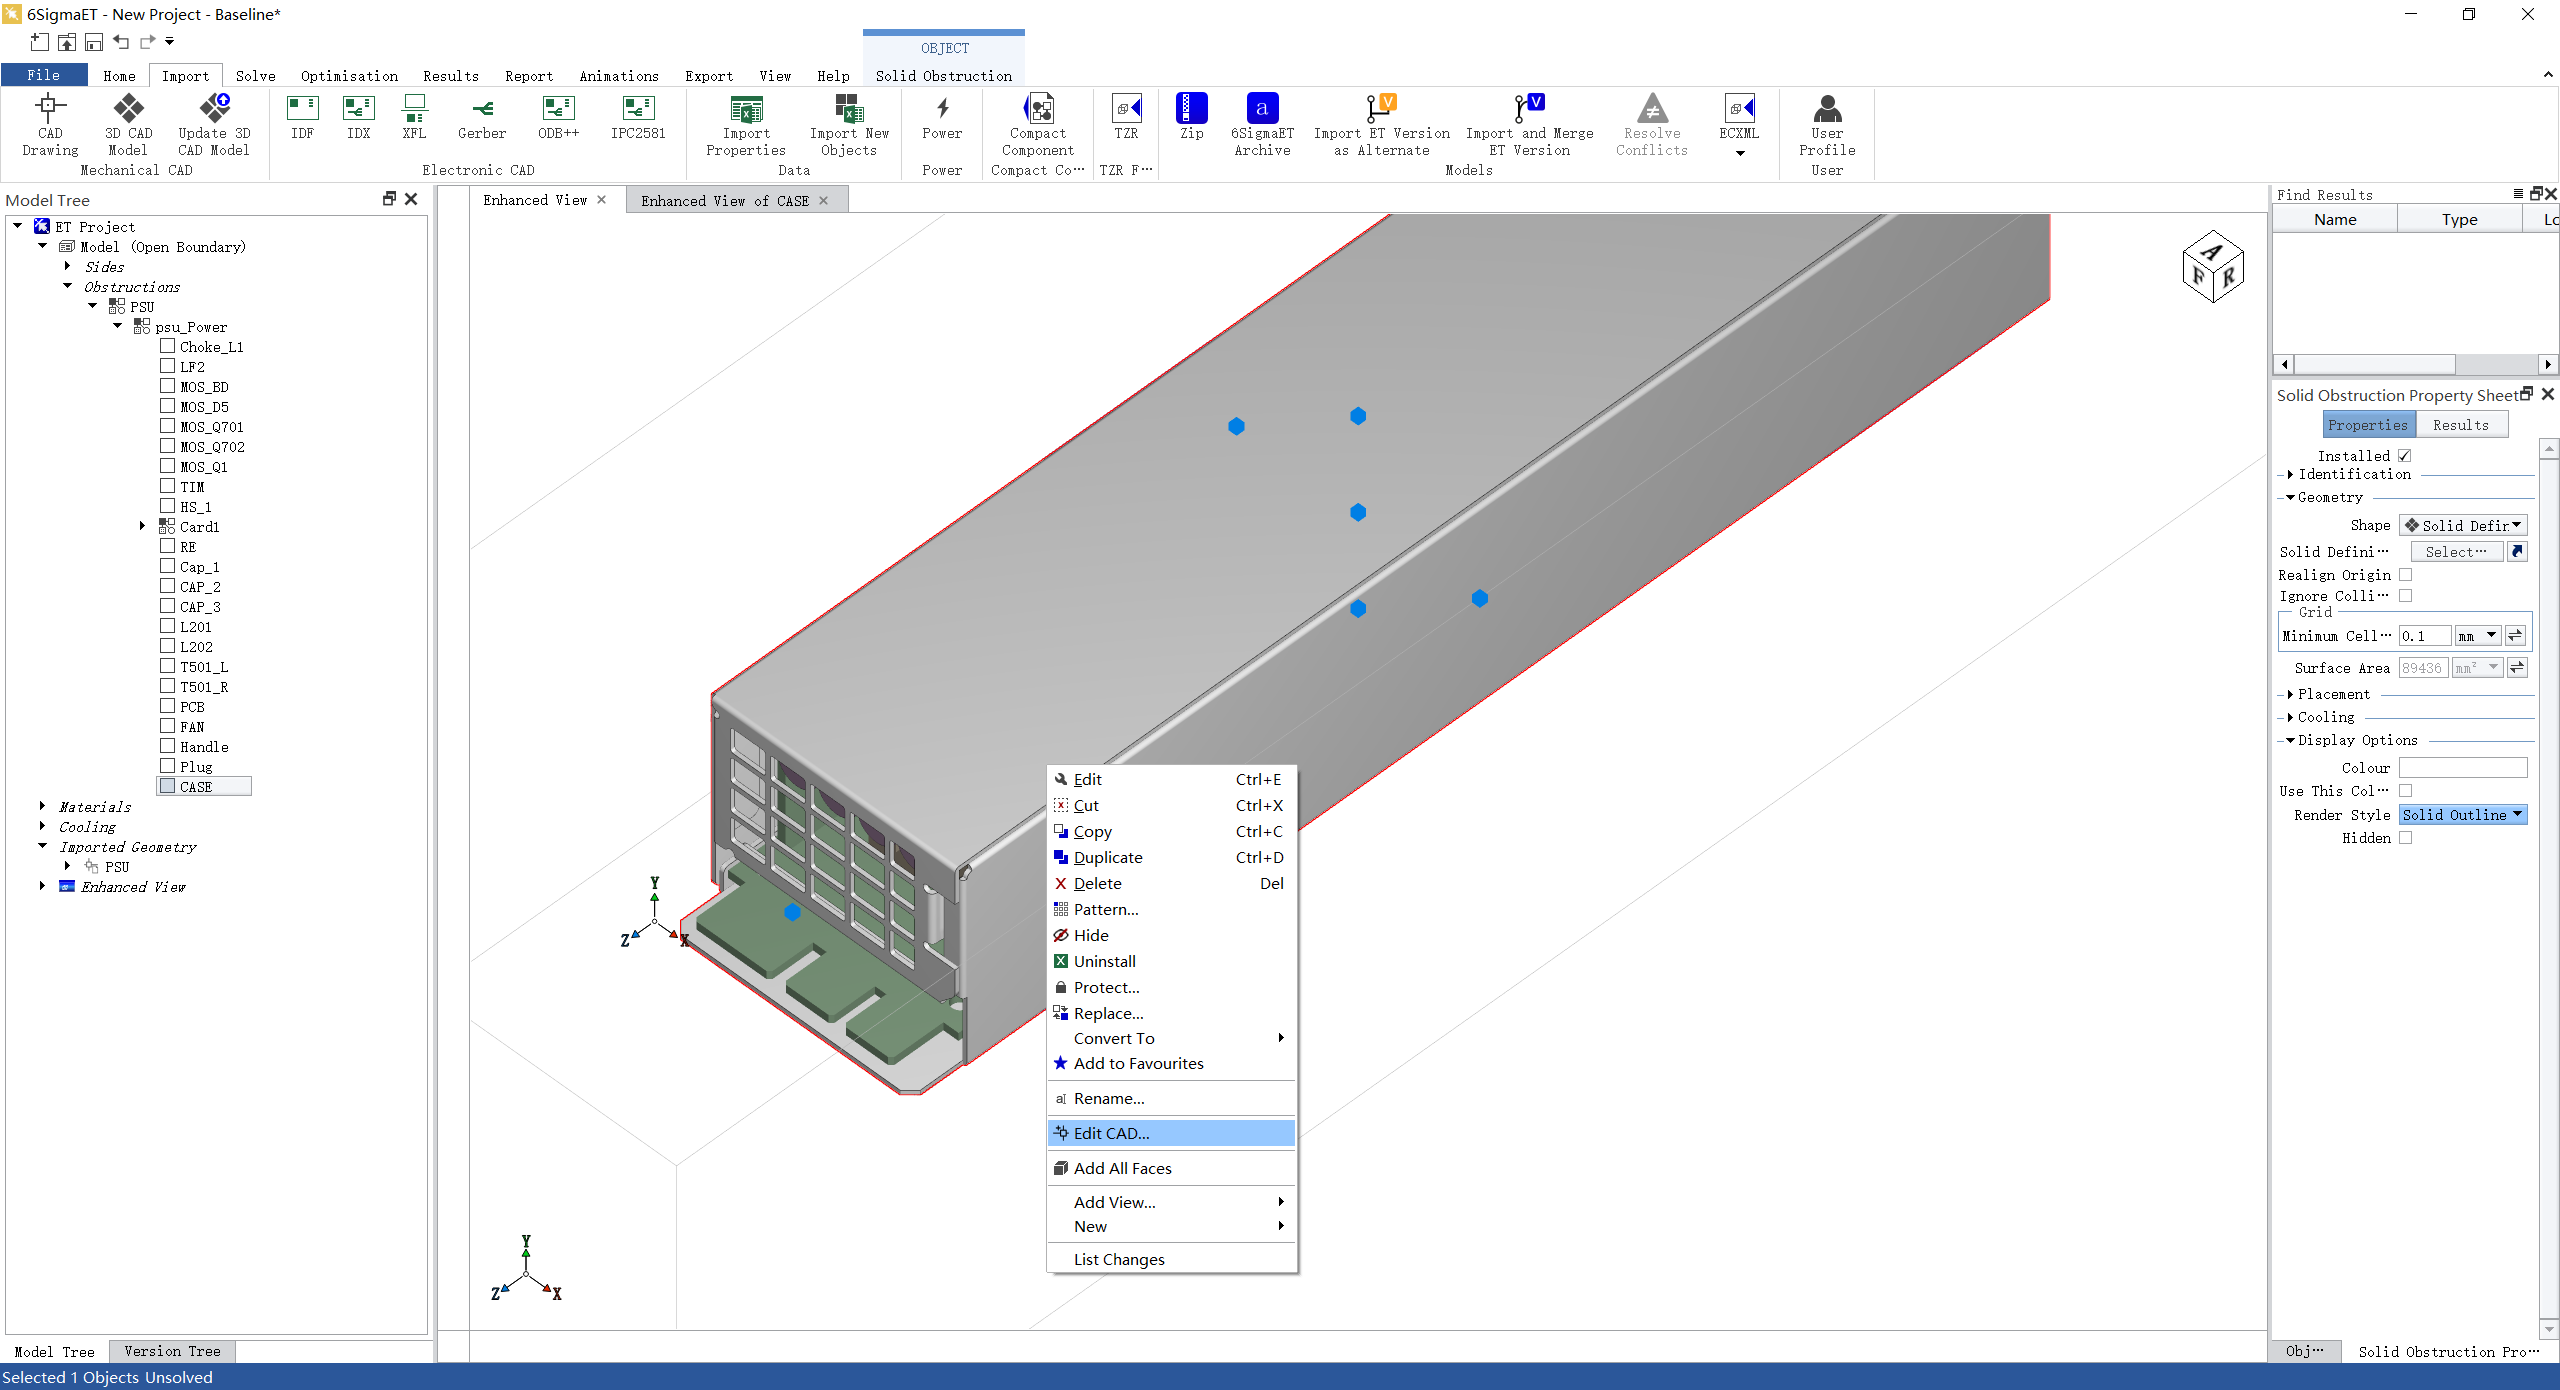Expand the Materials tree node
This screenshot has width=2560, height=1390.
pos(42,806)
